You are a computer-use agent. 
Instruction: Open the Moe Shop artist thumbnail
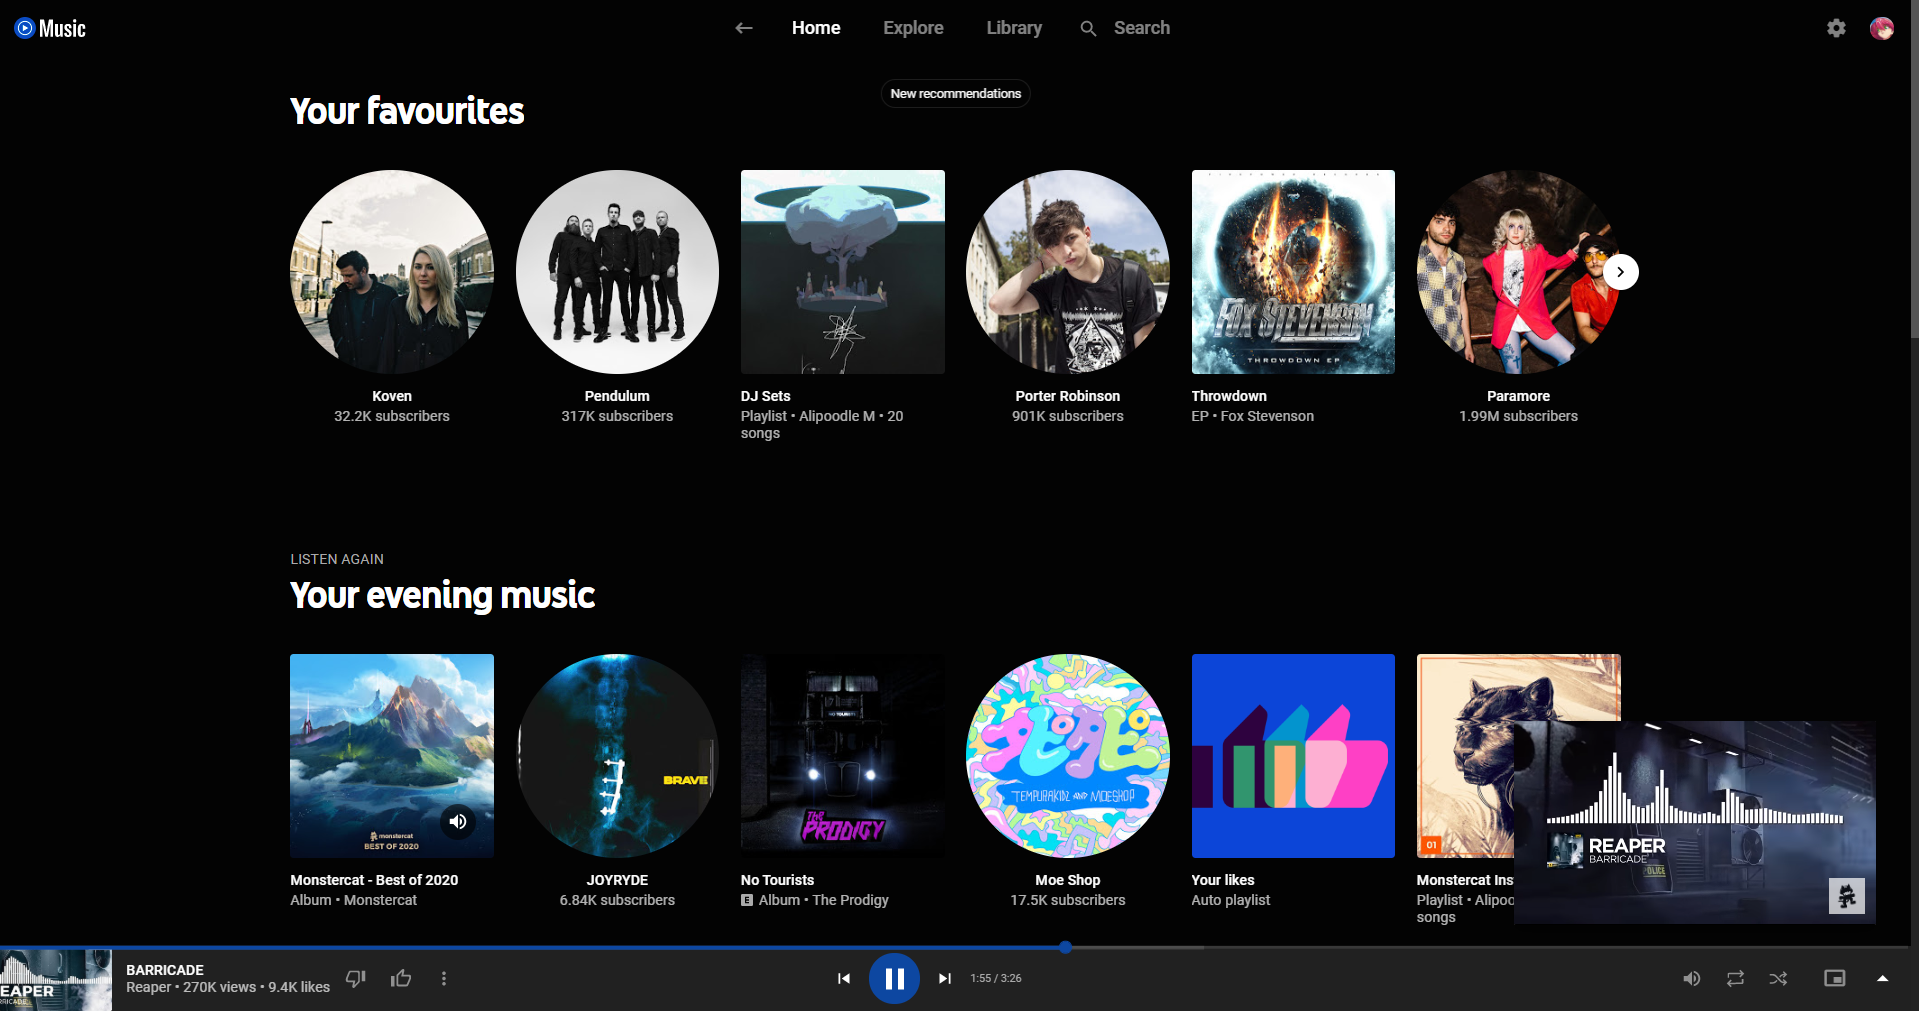(1068, 756)
